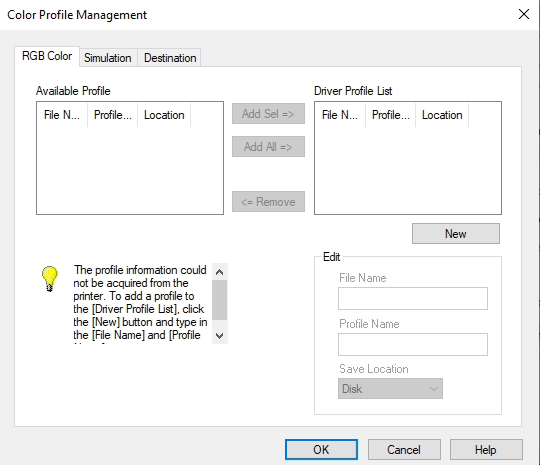540x465 pixels.
Task: Open the Destination tab
Action: (170, 58)
